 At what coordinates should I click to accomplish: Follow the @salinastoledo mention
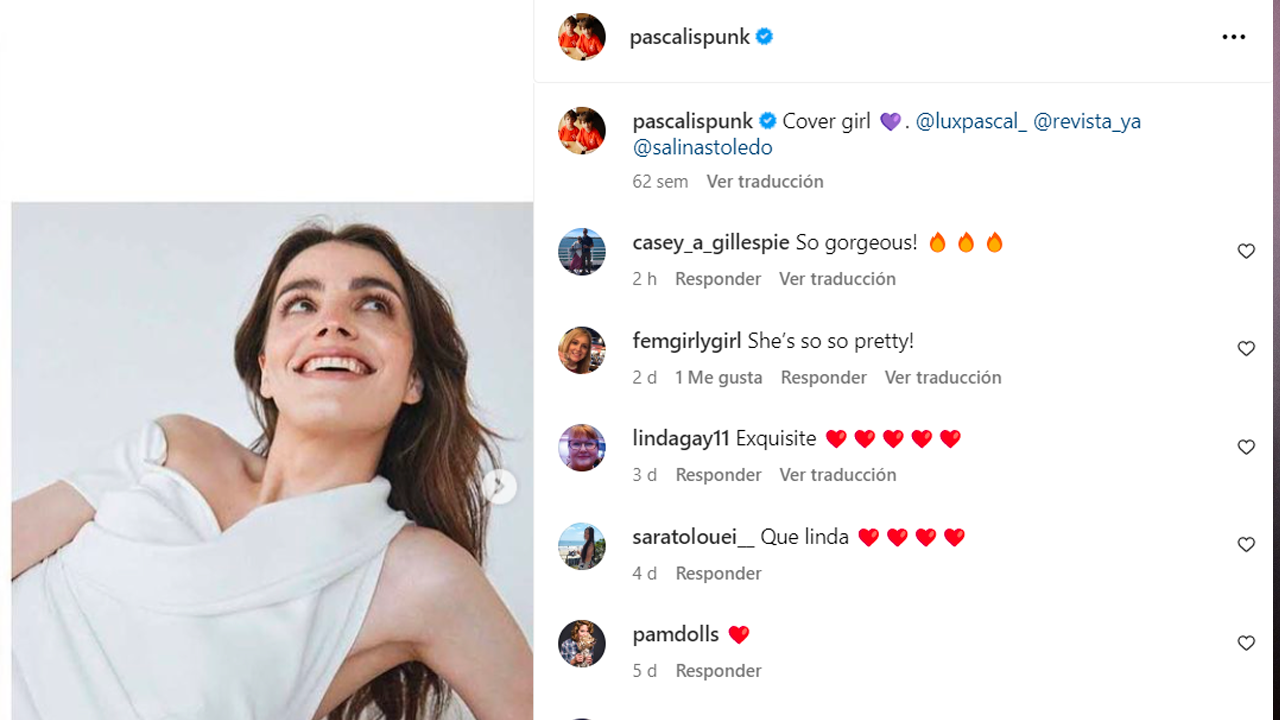pyautogui.click(x=702, y=147)
